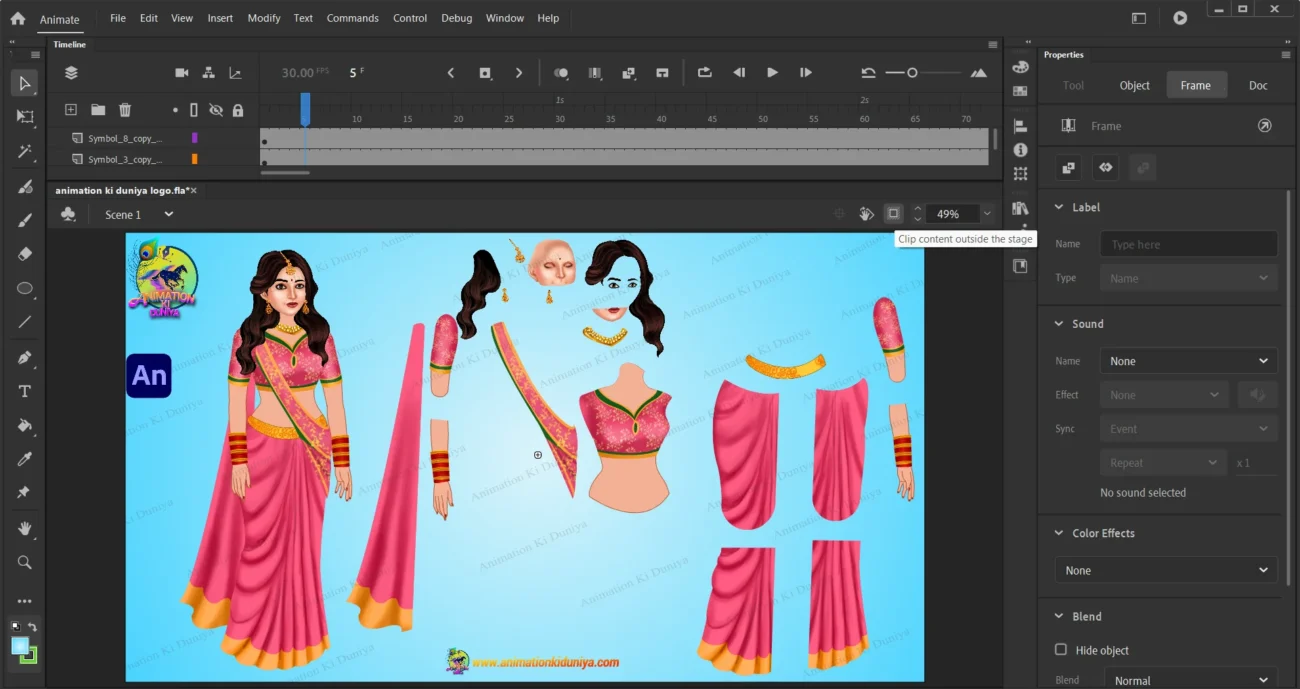
Task: Select the Hand tool
Action: [x=25, y=528]
